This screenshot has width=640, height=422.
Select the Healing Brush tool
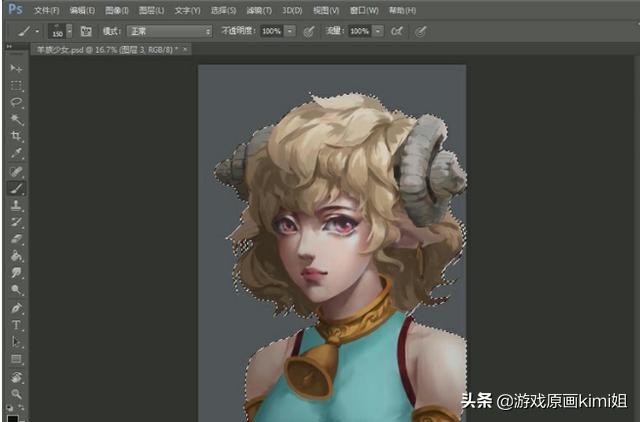coord(16,171)
